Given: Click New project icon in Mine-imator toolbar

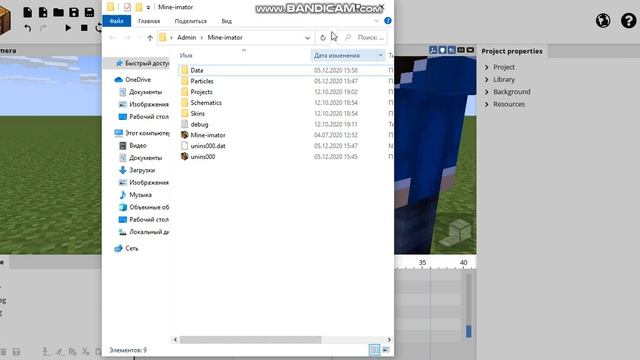Looking at the screenshot, I should click(x=27, y=12).
